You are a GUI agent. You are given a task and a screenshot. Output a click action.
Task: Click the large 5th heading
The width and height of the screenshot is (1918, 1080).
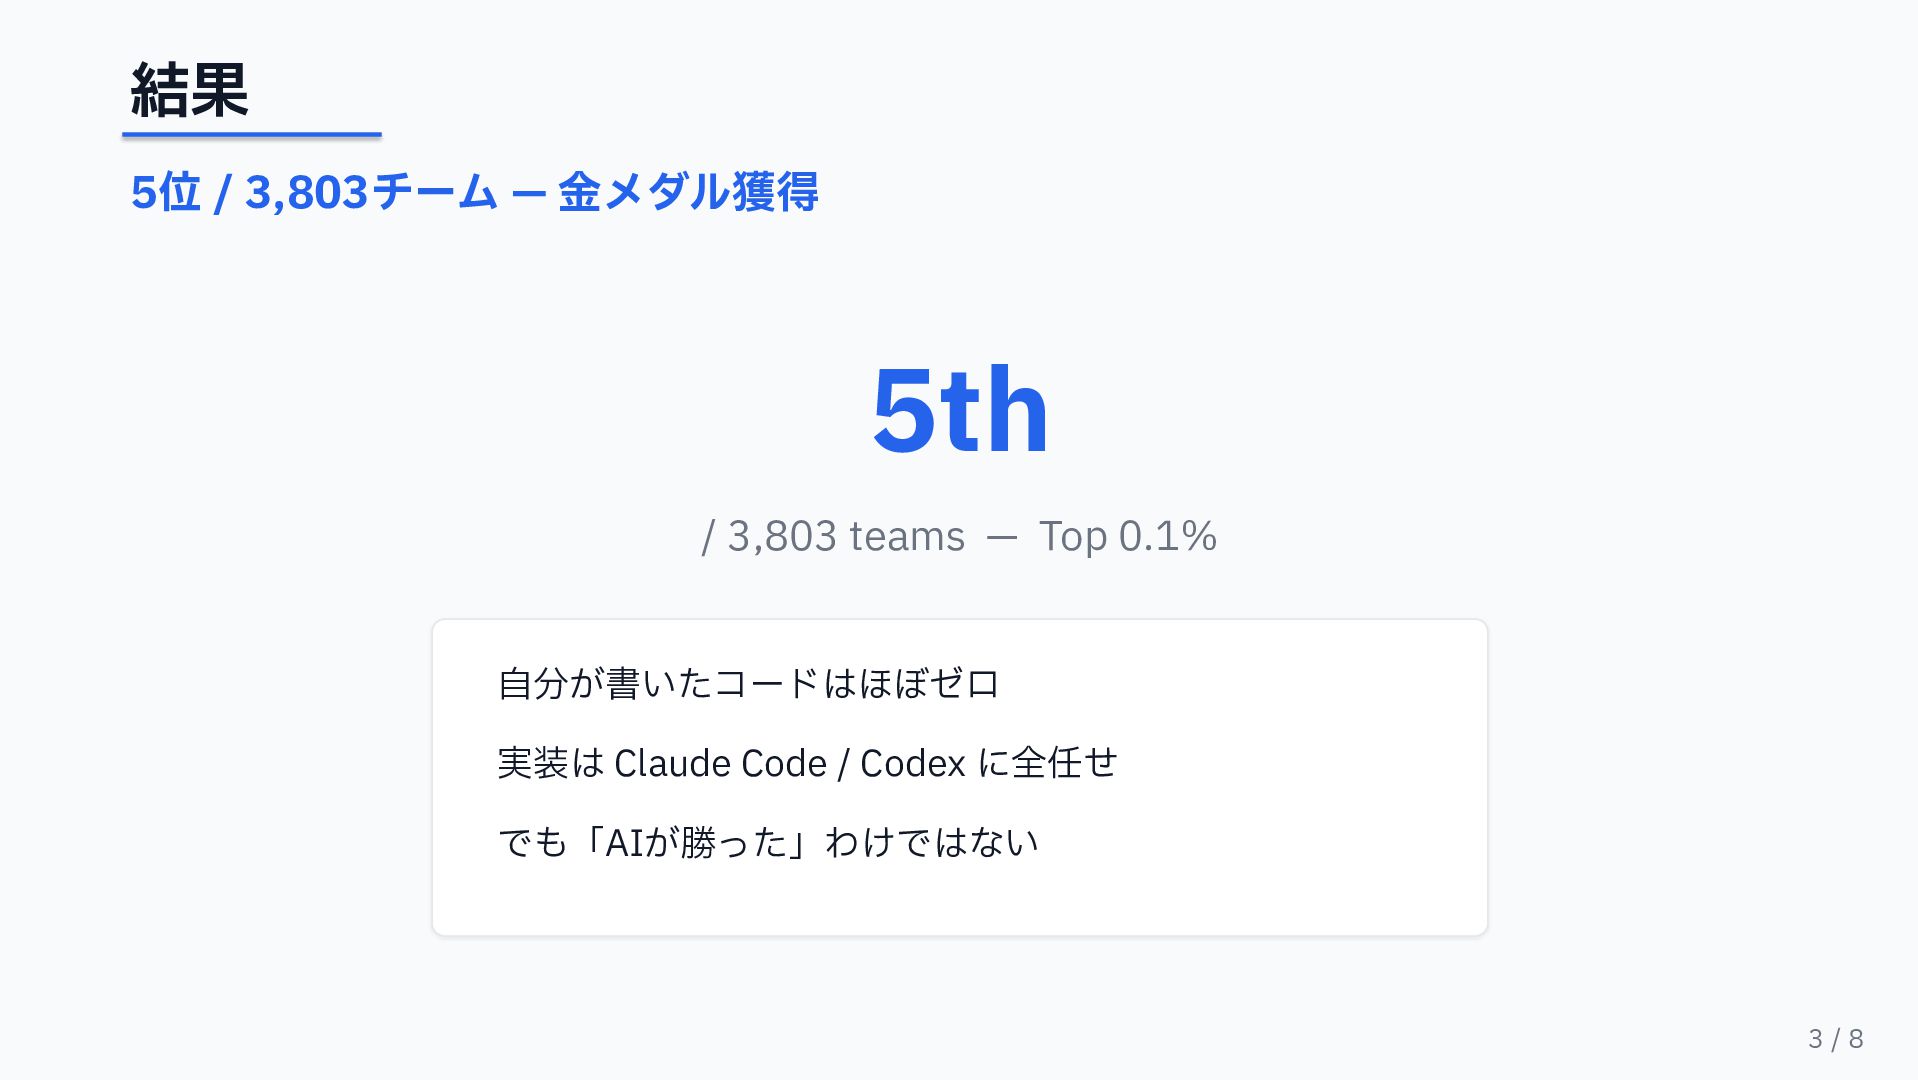coord(960,410)
